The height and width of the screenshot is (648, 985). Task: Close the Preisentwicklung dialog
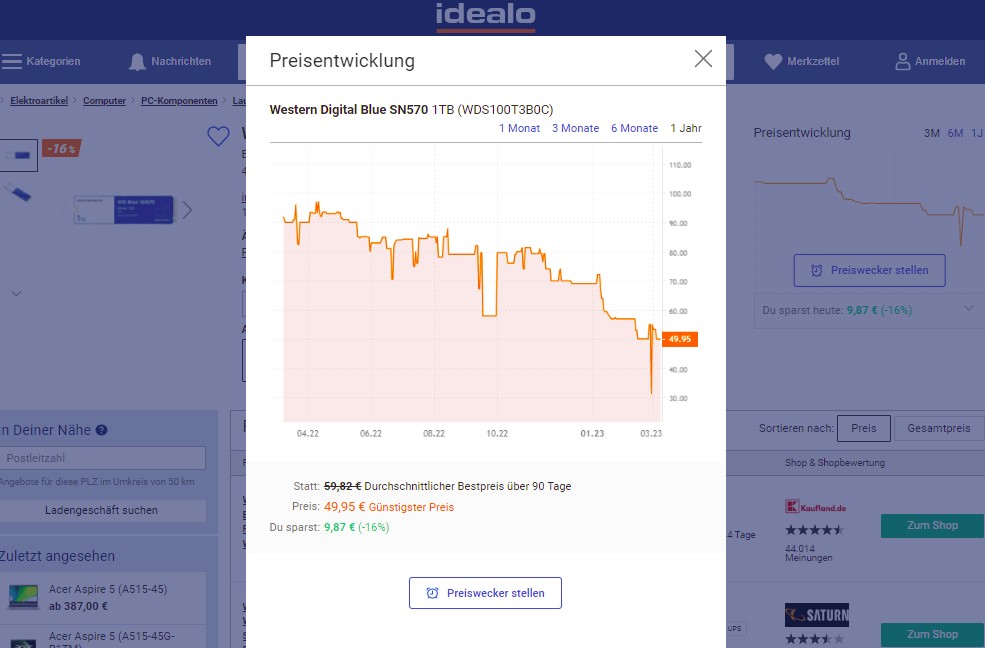703,59
